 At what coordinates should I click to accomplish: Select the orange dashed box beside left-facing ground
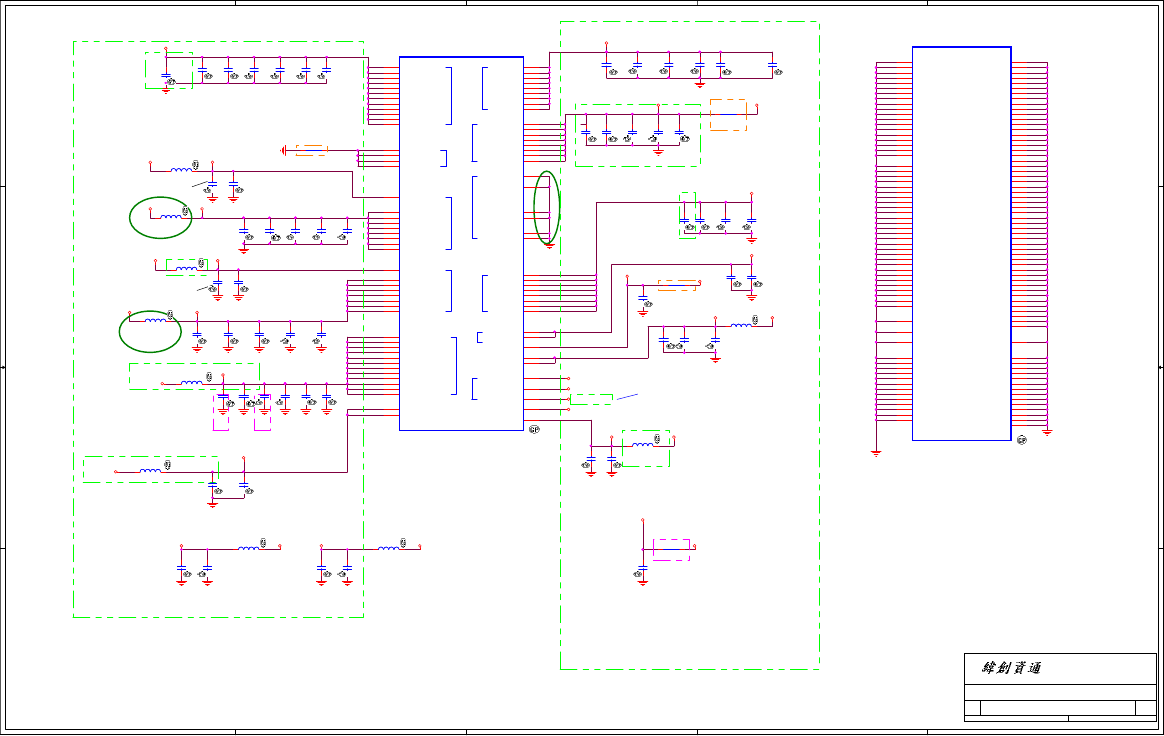tap(311, 150)
